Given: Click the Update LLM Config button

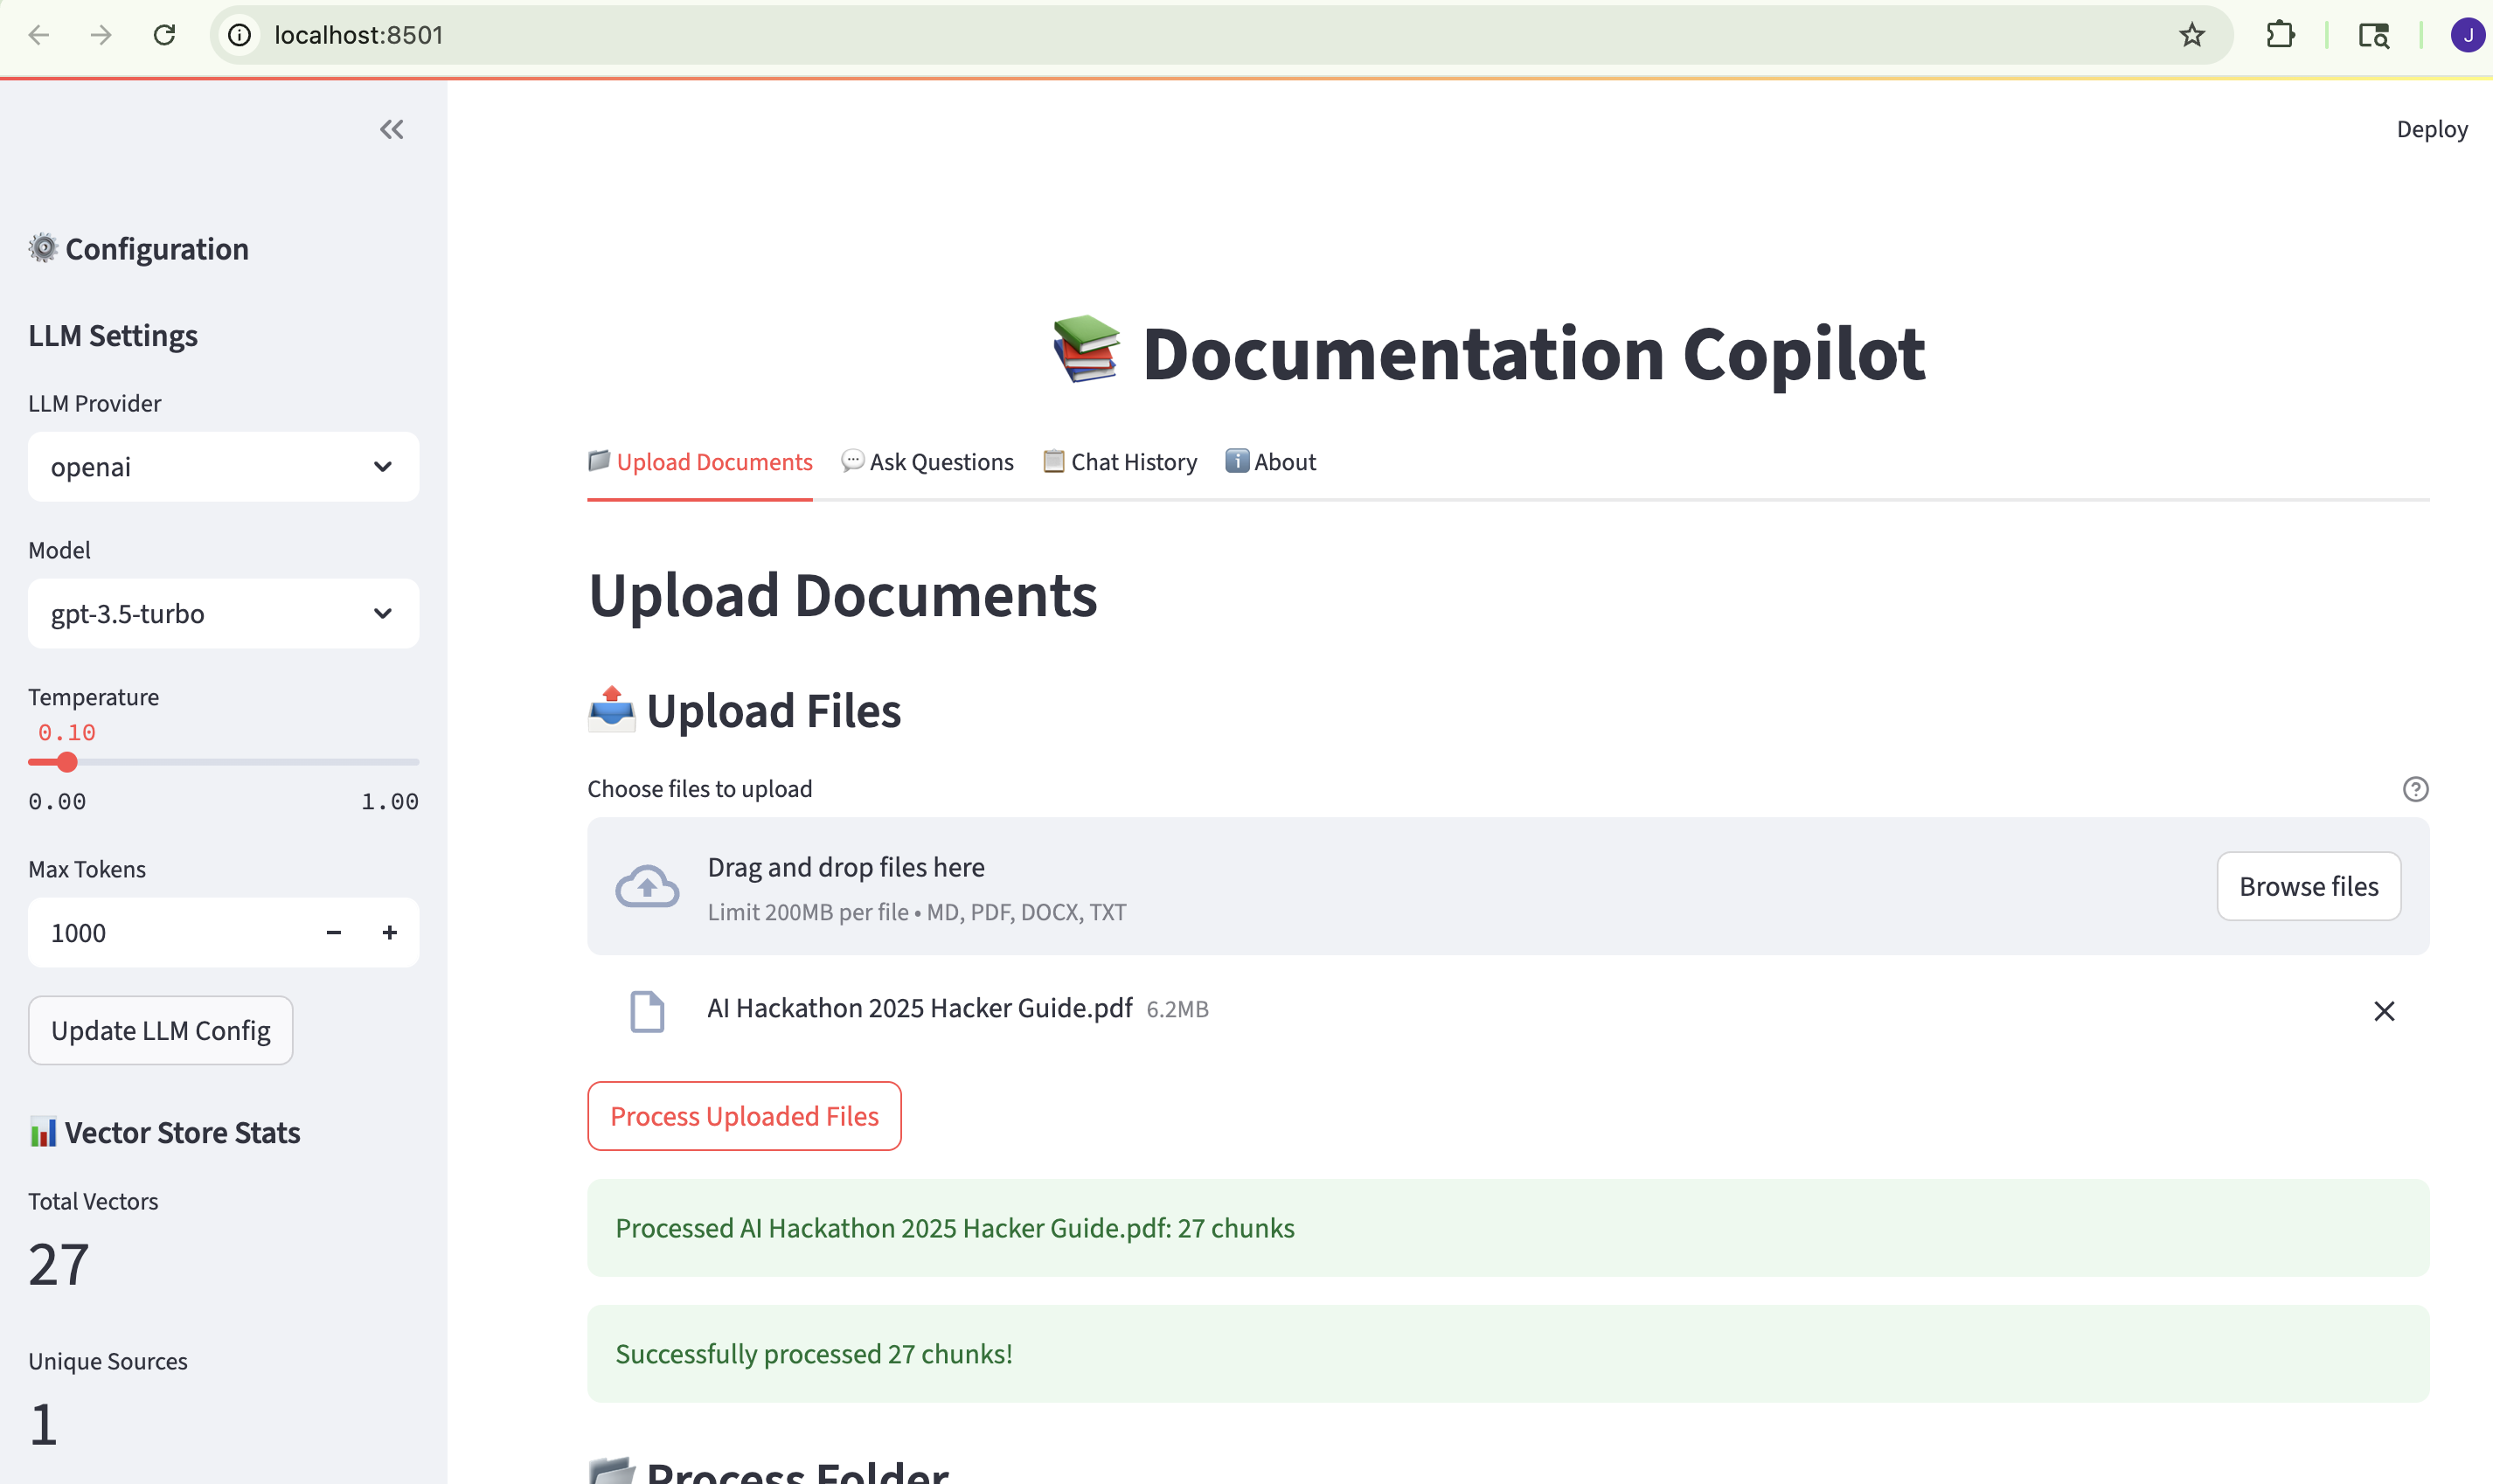Looking at the screenshot, I should (161, 1030).
